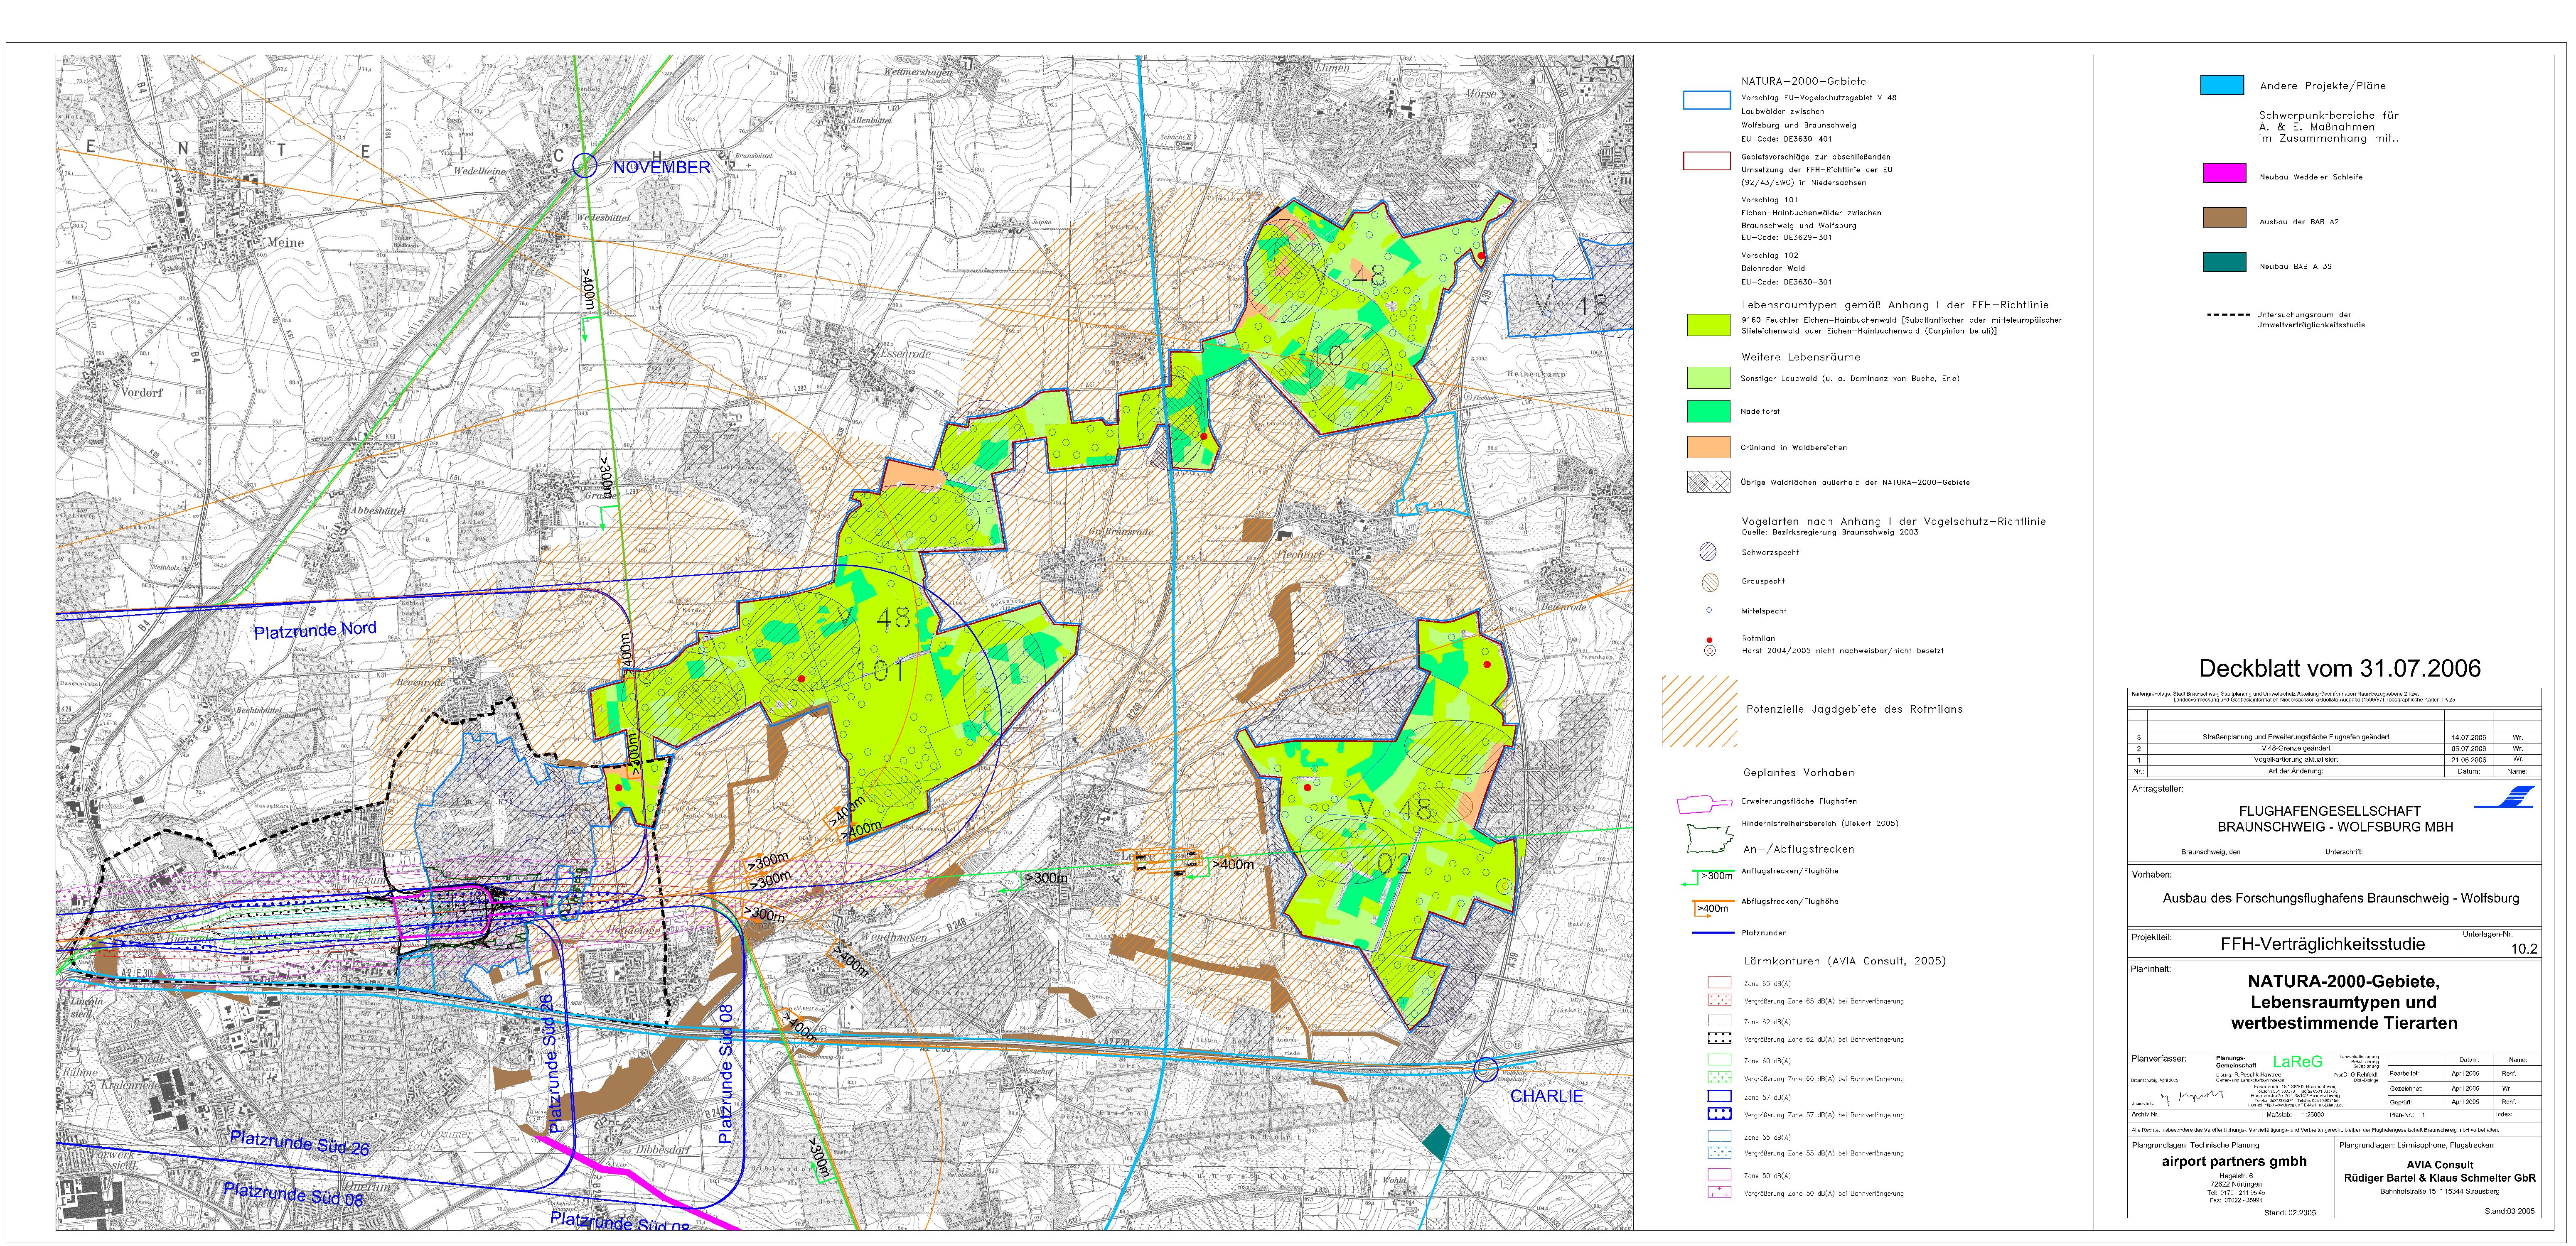Click the orange-hatched Jagdgebiete des Rotmilans box
The height and width of the screenshot is (1246, 2576).
tap(1699, 711)
